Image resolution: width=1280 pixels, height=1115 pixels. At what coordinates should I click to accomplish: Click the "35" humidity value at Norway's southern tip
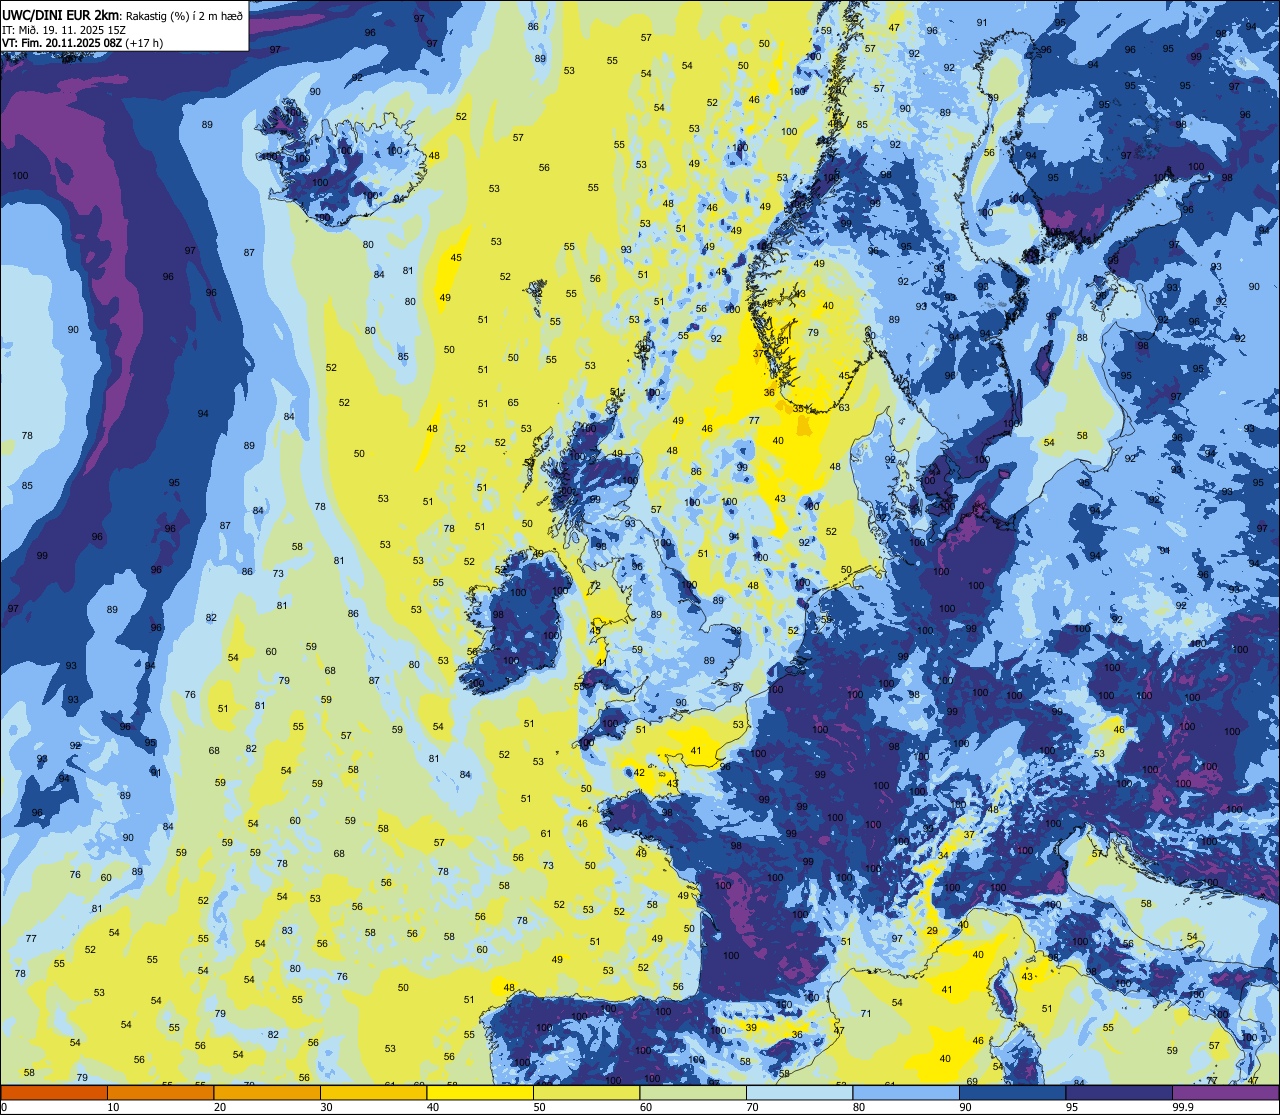coord(798,408)
